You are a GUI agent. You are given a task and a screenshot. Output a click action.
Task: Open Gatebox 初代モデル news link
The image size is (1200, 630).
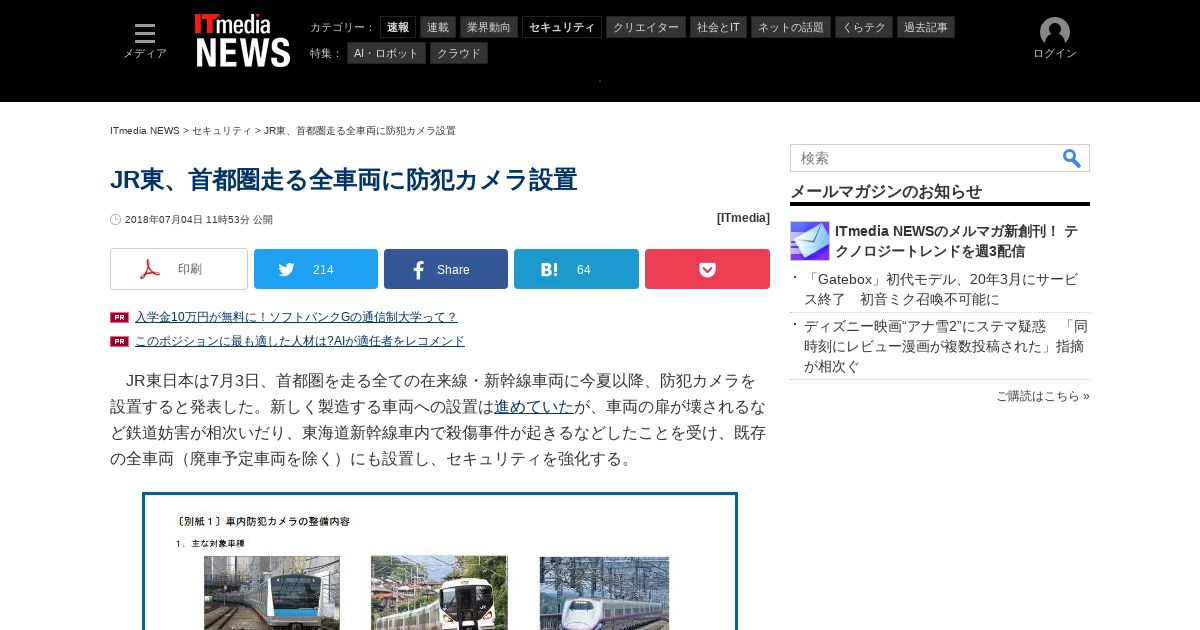click(941, 289)
